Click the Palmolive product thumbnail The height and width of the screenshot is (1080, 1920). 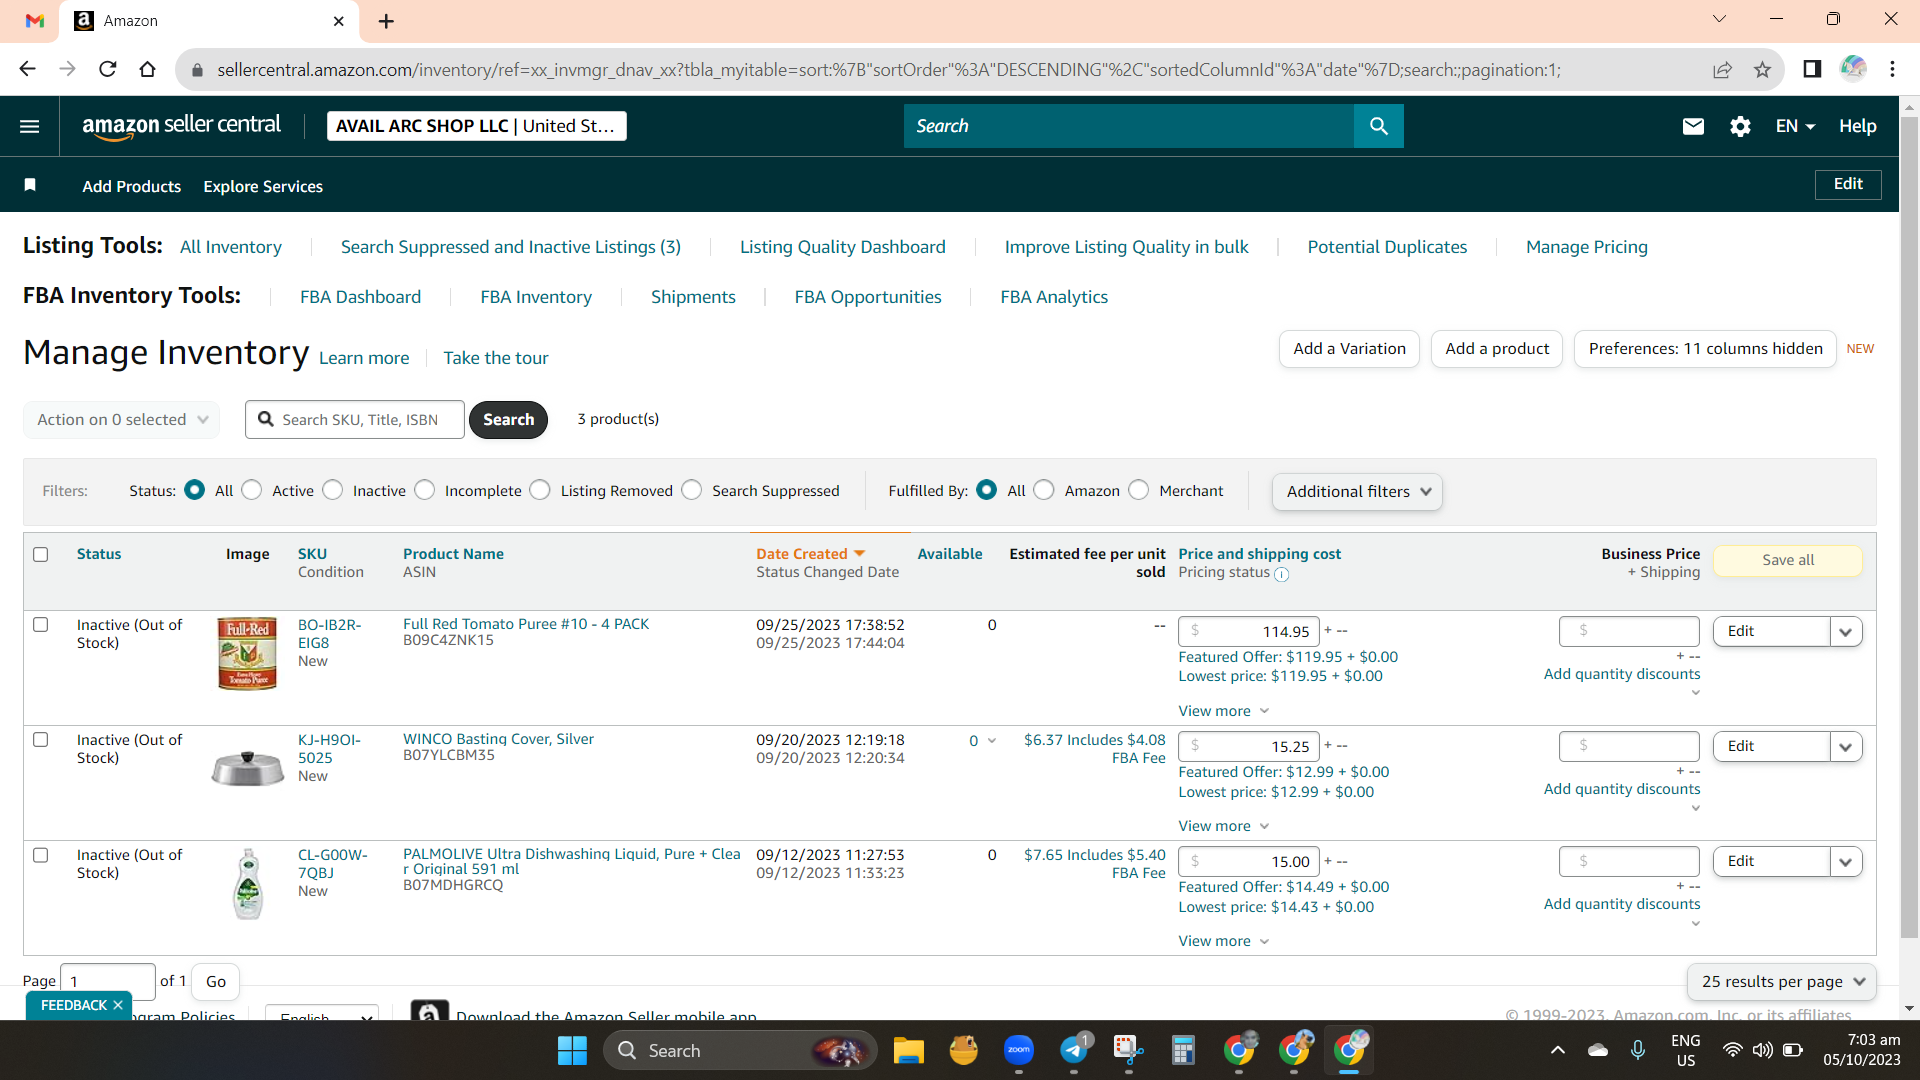tap(248, 884)
